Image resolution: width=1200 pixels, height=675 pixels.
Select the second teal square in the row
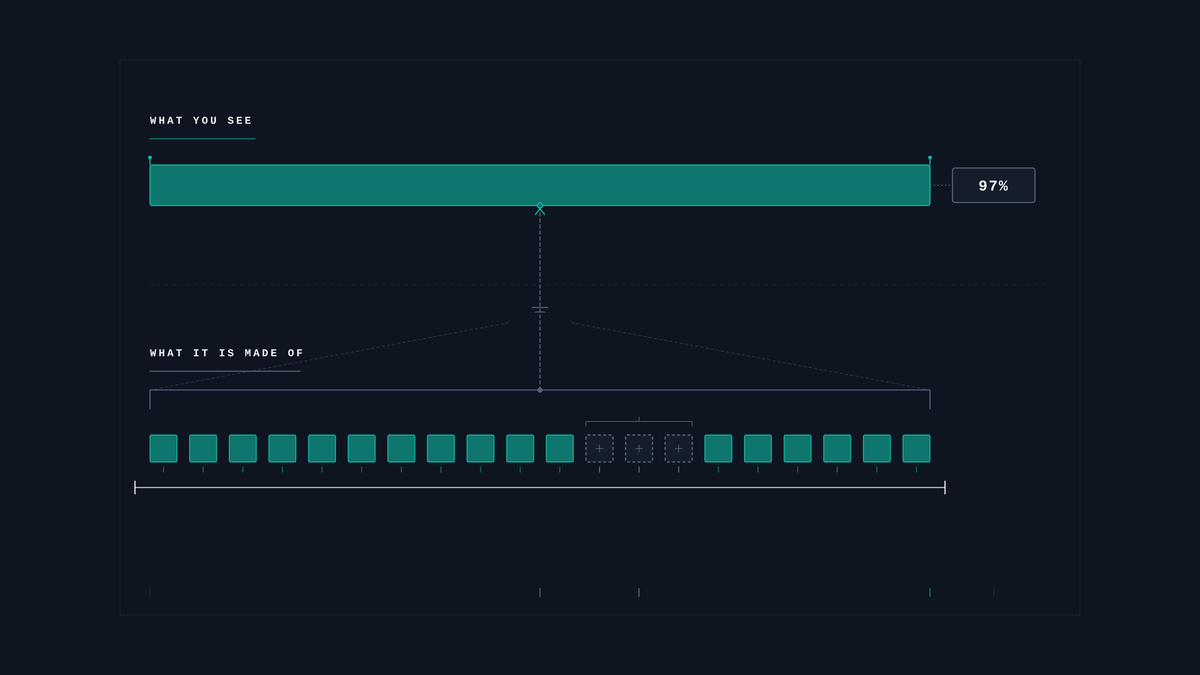coord(203,448)
